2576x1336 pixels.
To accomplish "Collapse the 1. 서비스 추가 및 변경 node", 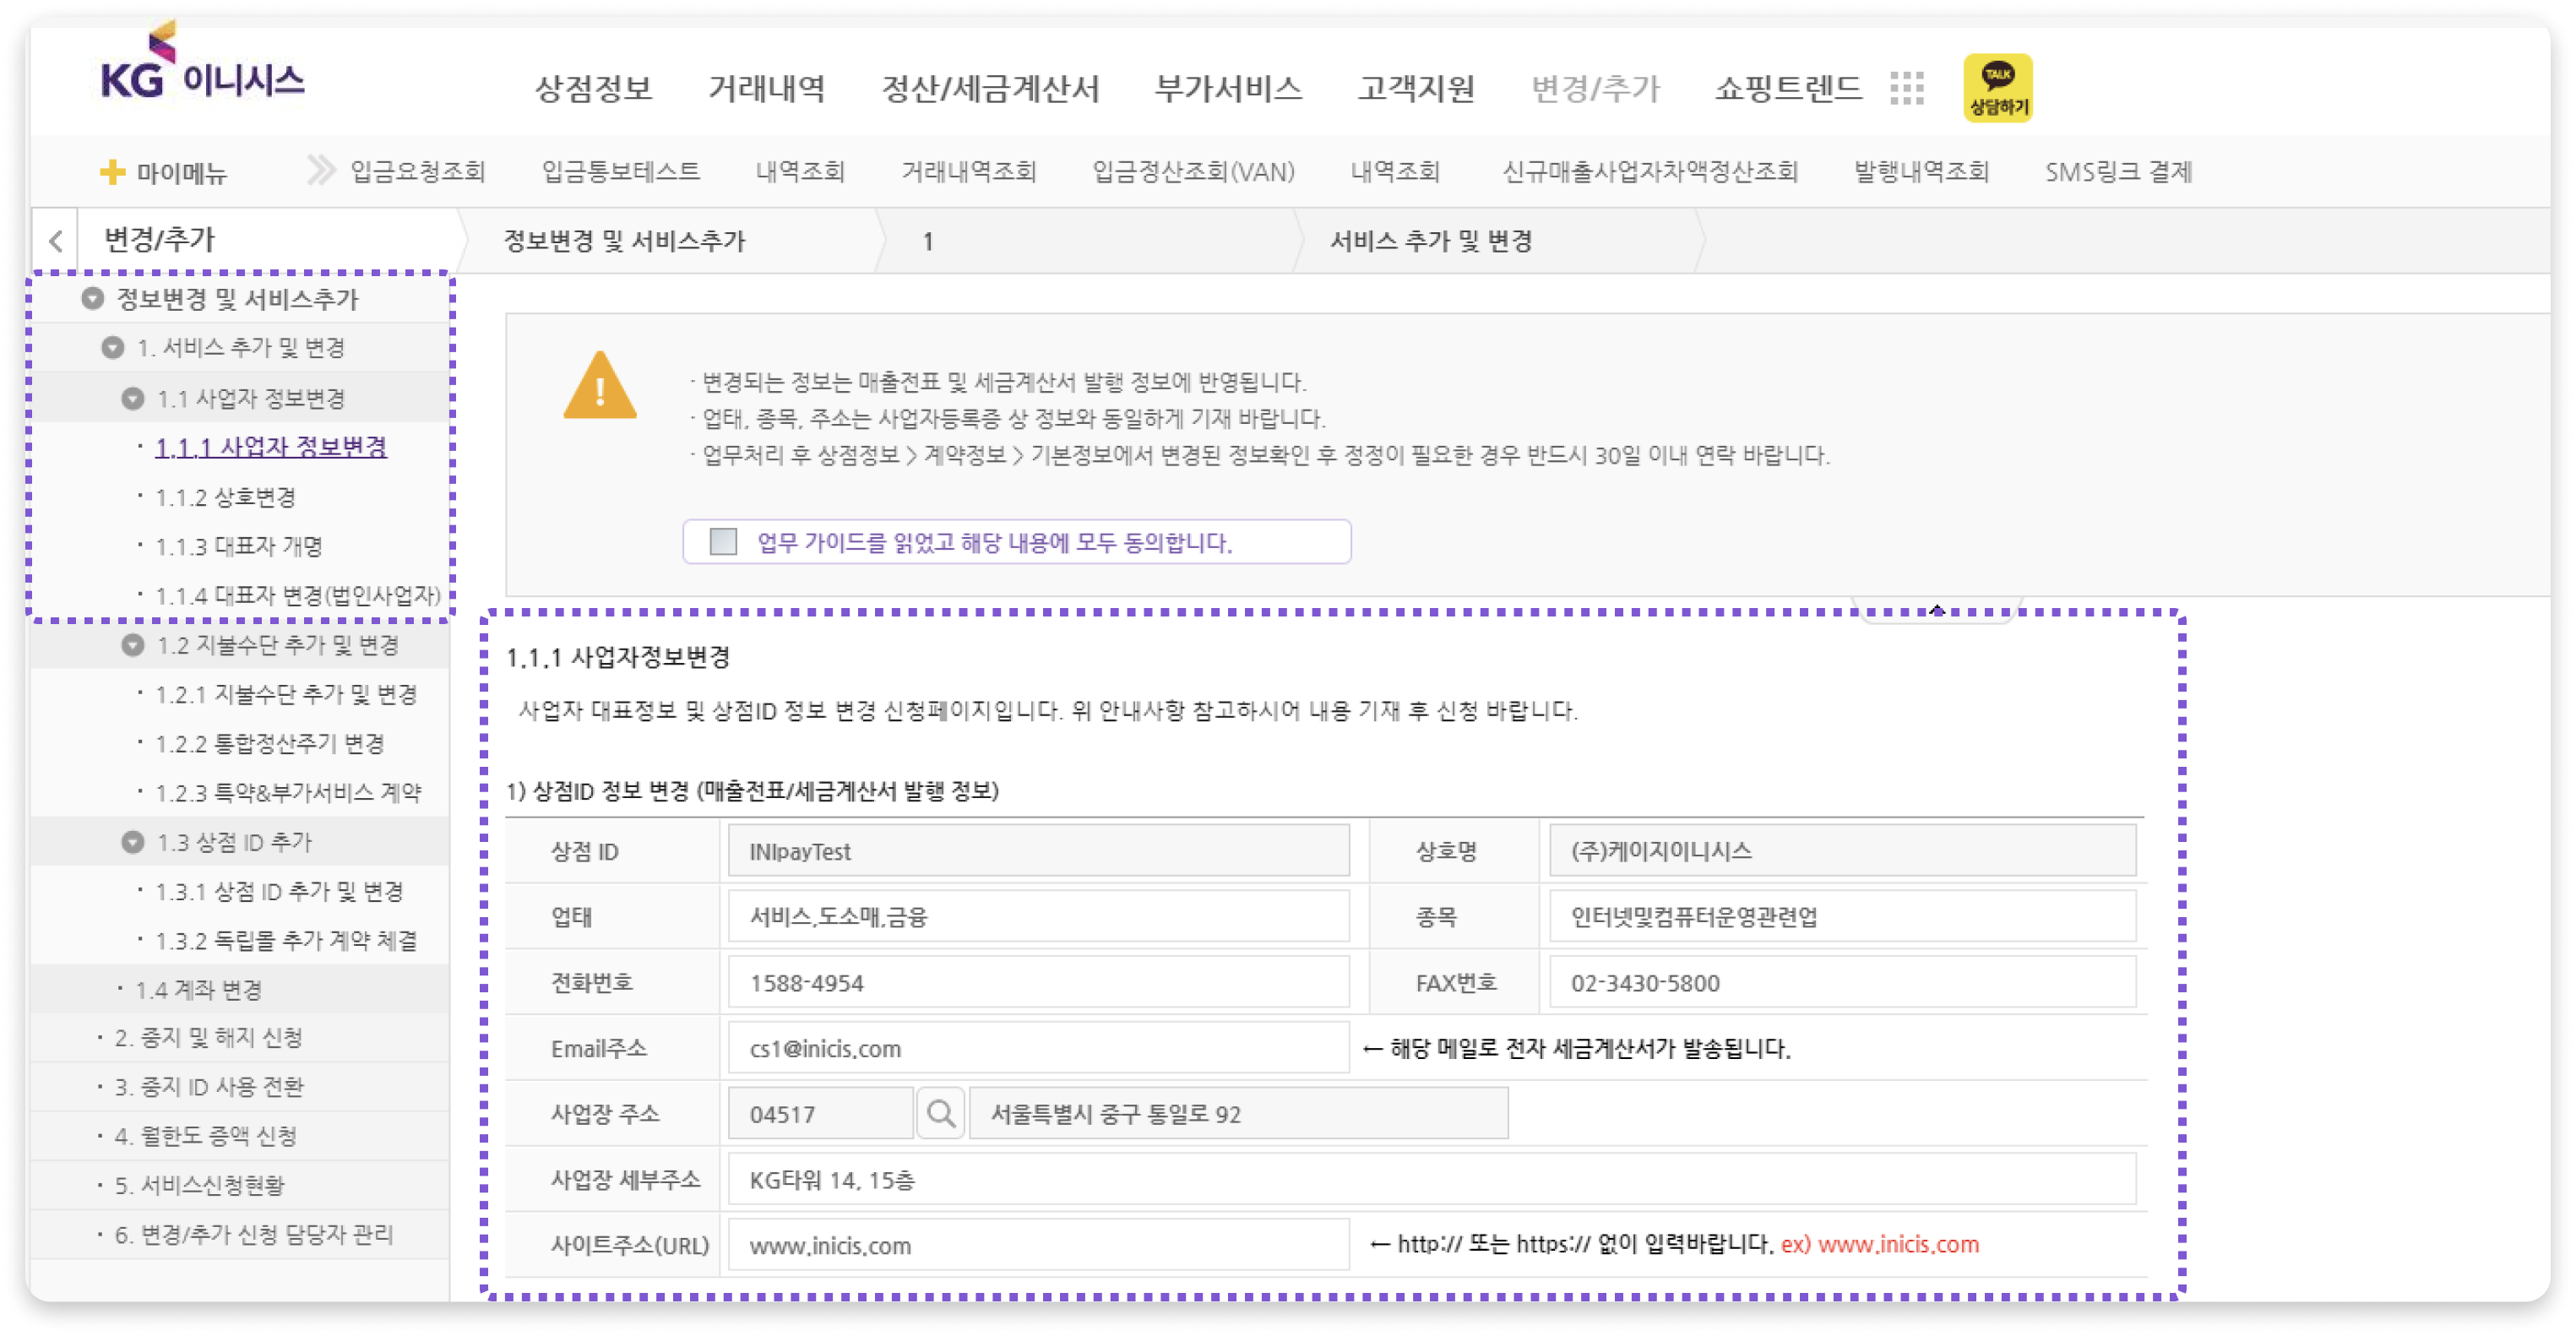I will [113, 347].
